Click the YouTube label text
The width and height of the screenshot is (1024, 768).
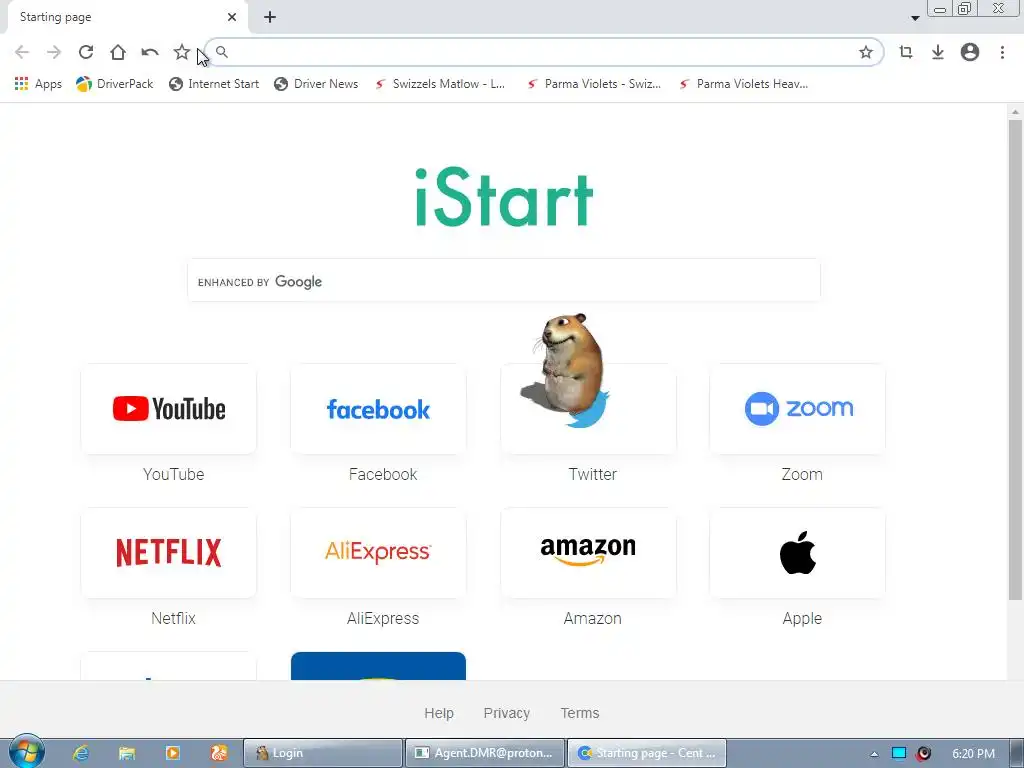[174, 474]
